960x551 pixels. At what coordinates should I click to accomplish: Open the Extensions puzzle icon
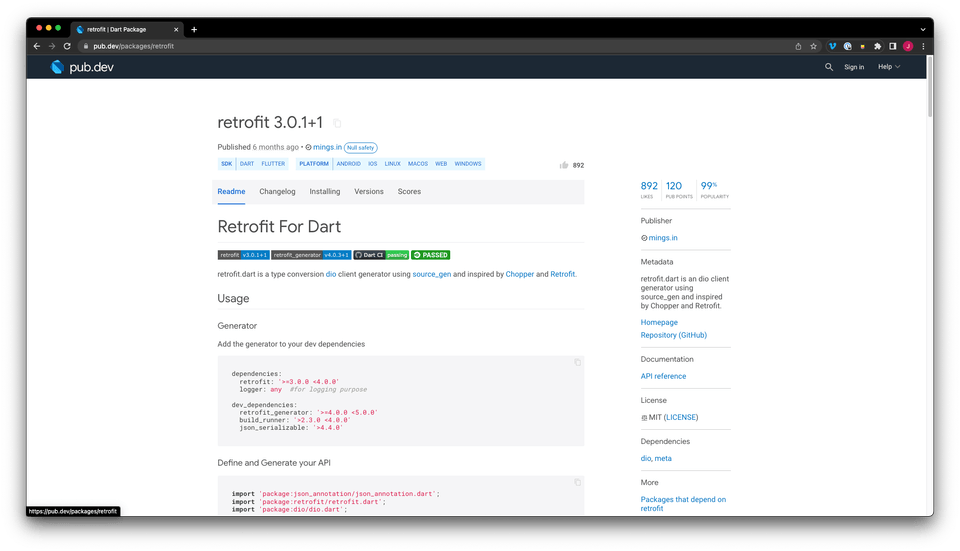click(878, 46)
